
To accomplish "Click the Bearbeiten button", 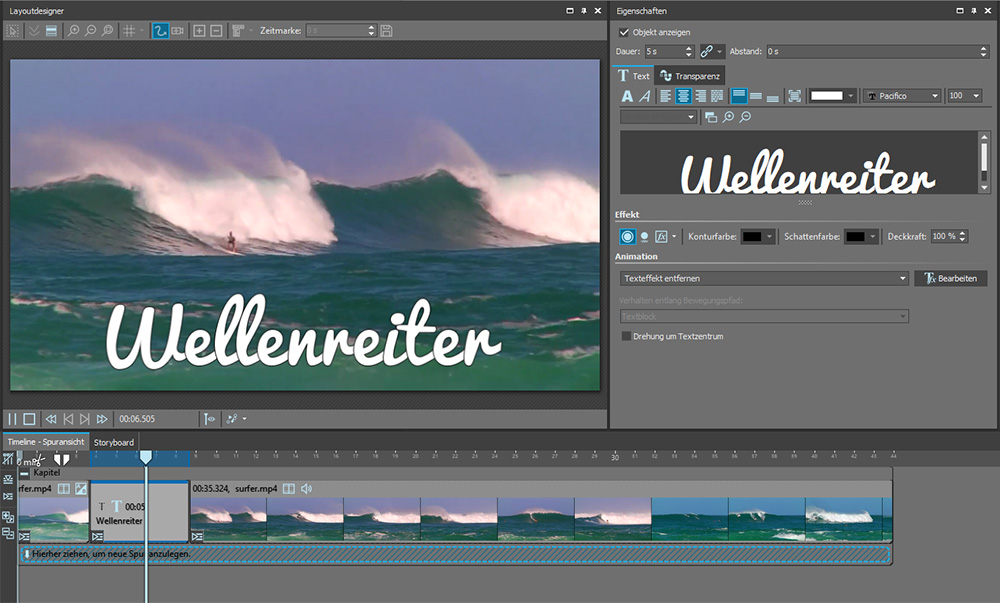I will click(950, 278).
